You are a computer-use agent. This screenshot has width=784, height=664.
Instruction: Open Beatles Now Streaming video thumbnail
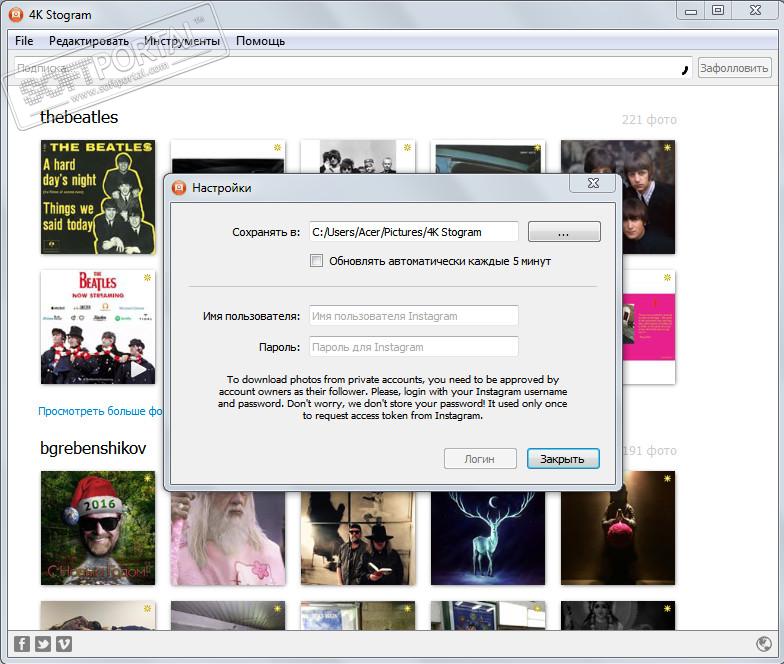98,327
